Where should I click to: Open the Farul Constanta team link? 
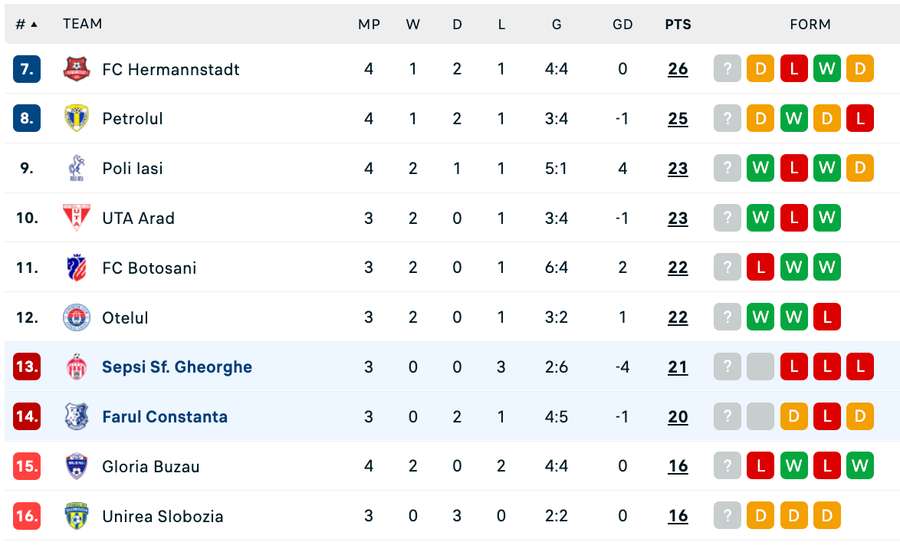click(165, 416)
